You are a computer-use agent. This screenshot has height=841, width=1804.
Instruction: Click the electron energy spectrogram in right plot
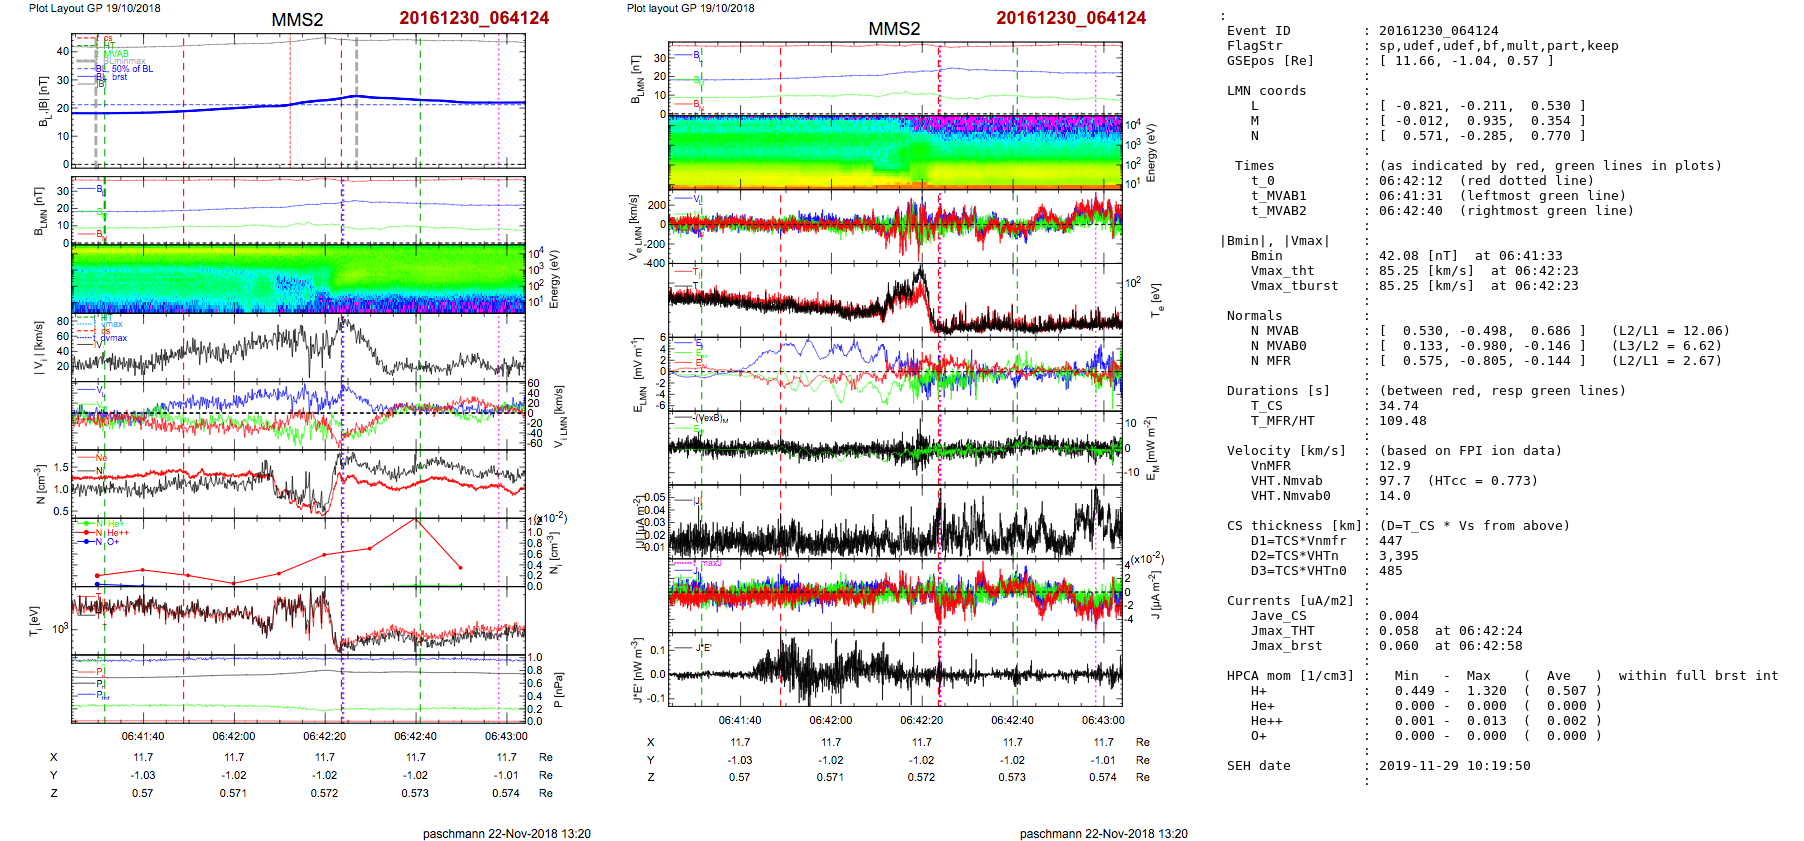(895, 151)
